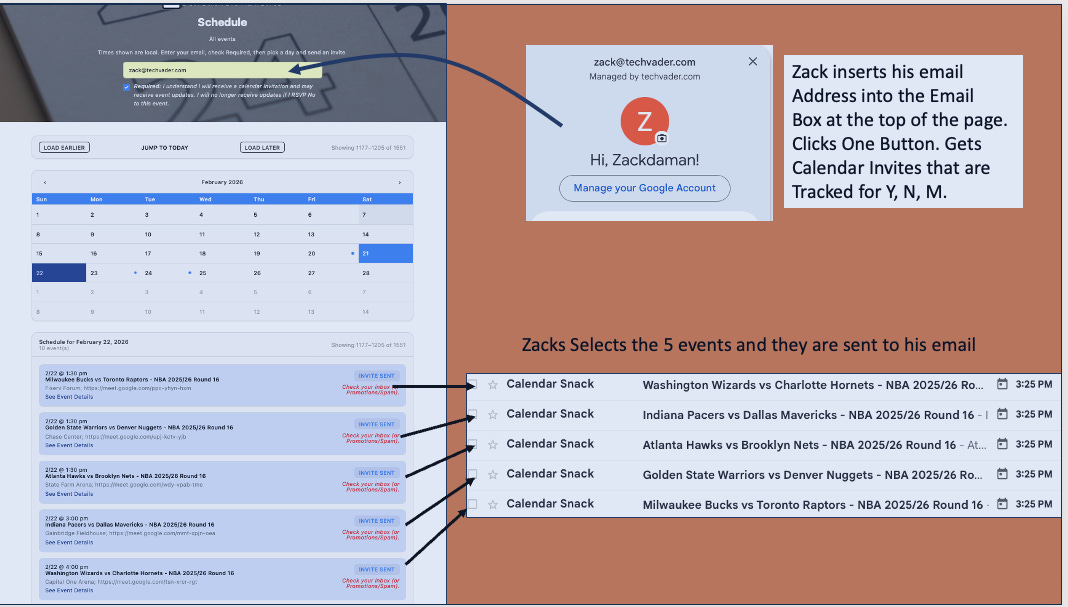Open the Golden State Warriors vs Denver Nuggets email subject

click(813, 475)
